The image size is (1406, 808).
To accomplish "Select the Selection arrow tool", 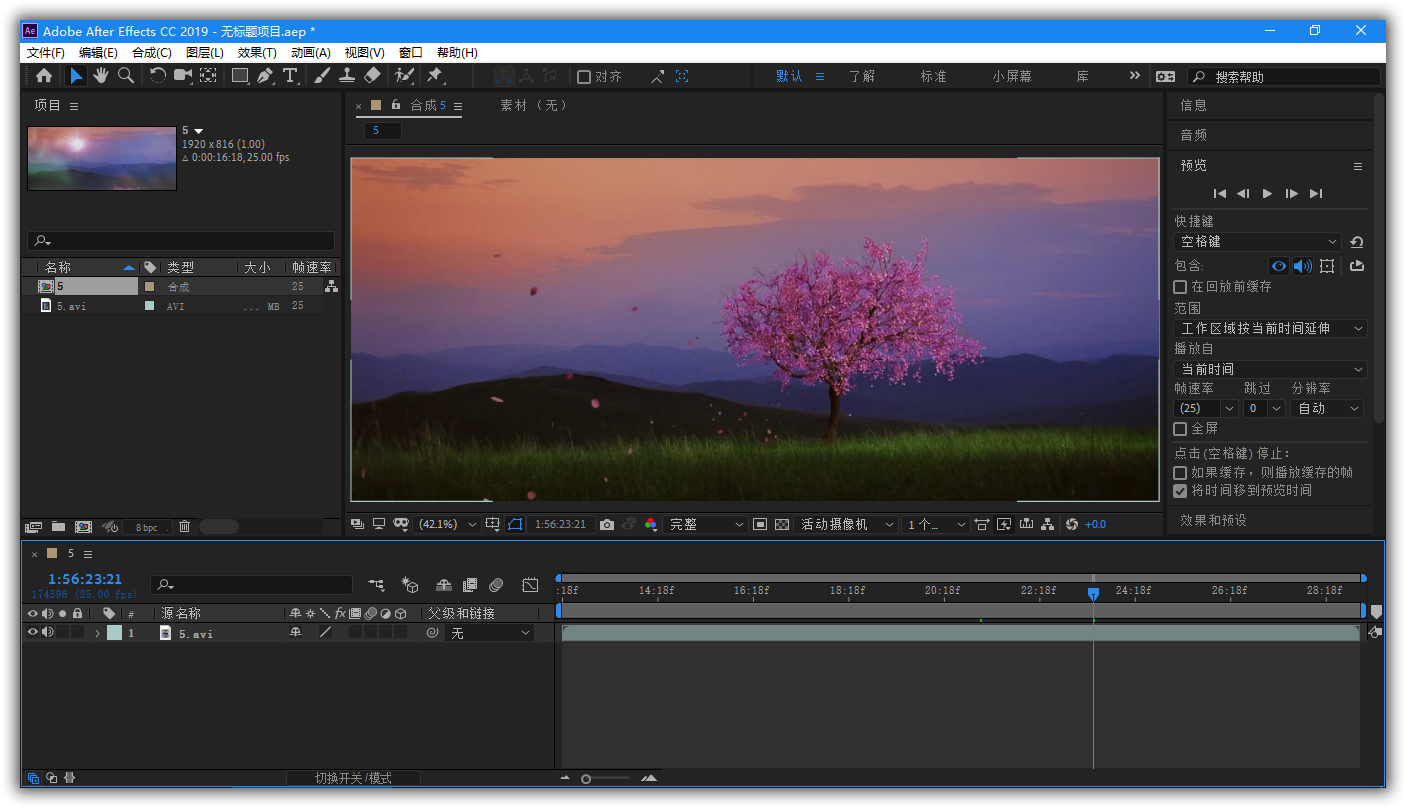I will (x=76, y=76).
